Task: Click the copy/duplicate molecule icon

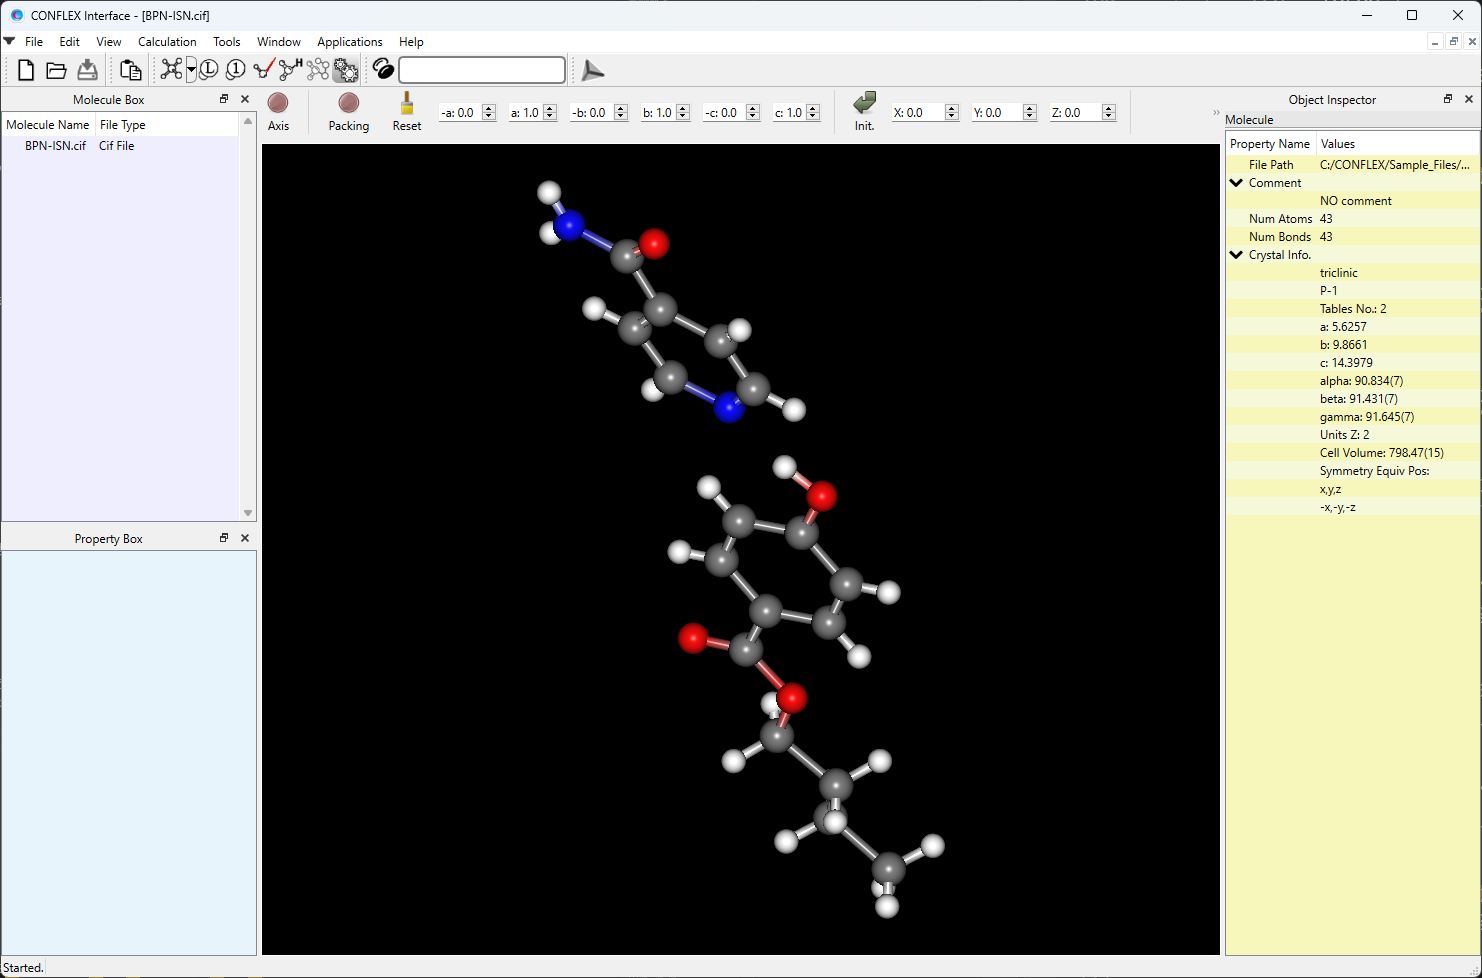Action: 131,69
